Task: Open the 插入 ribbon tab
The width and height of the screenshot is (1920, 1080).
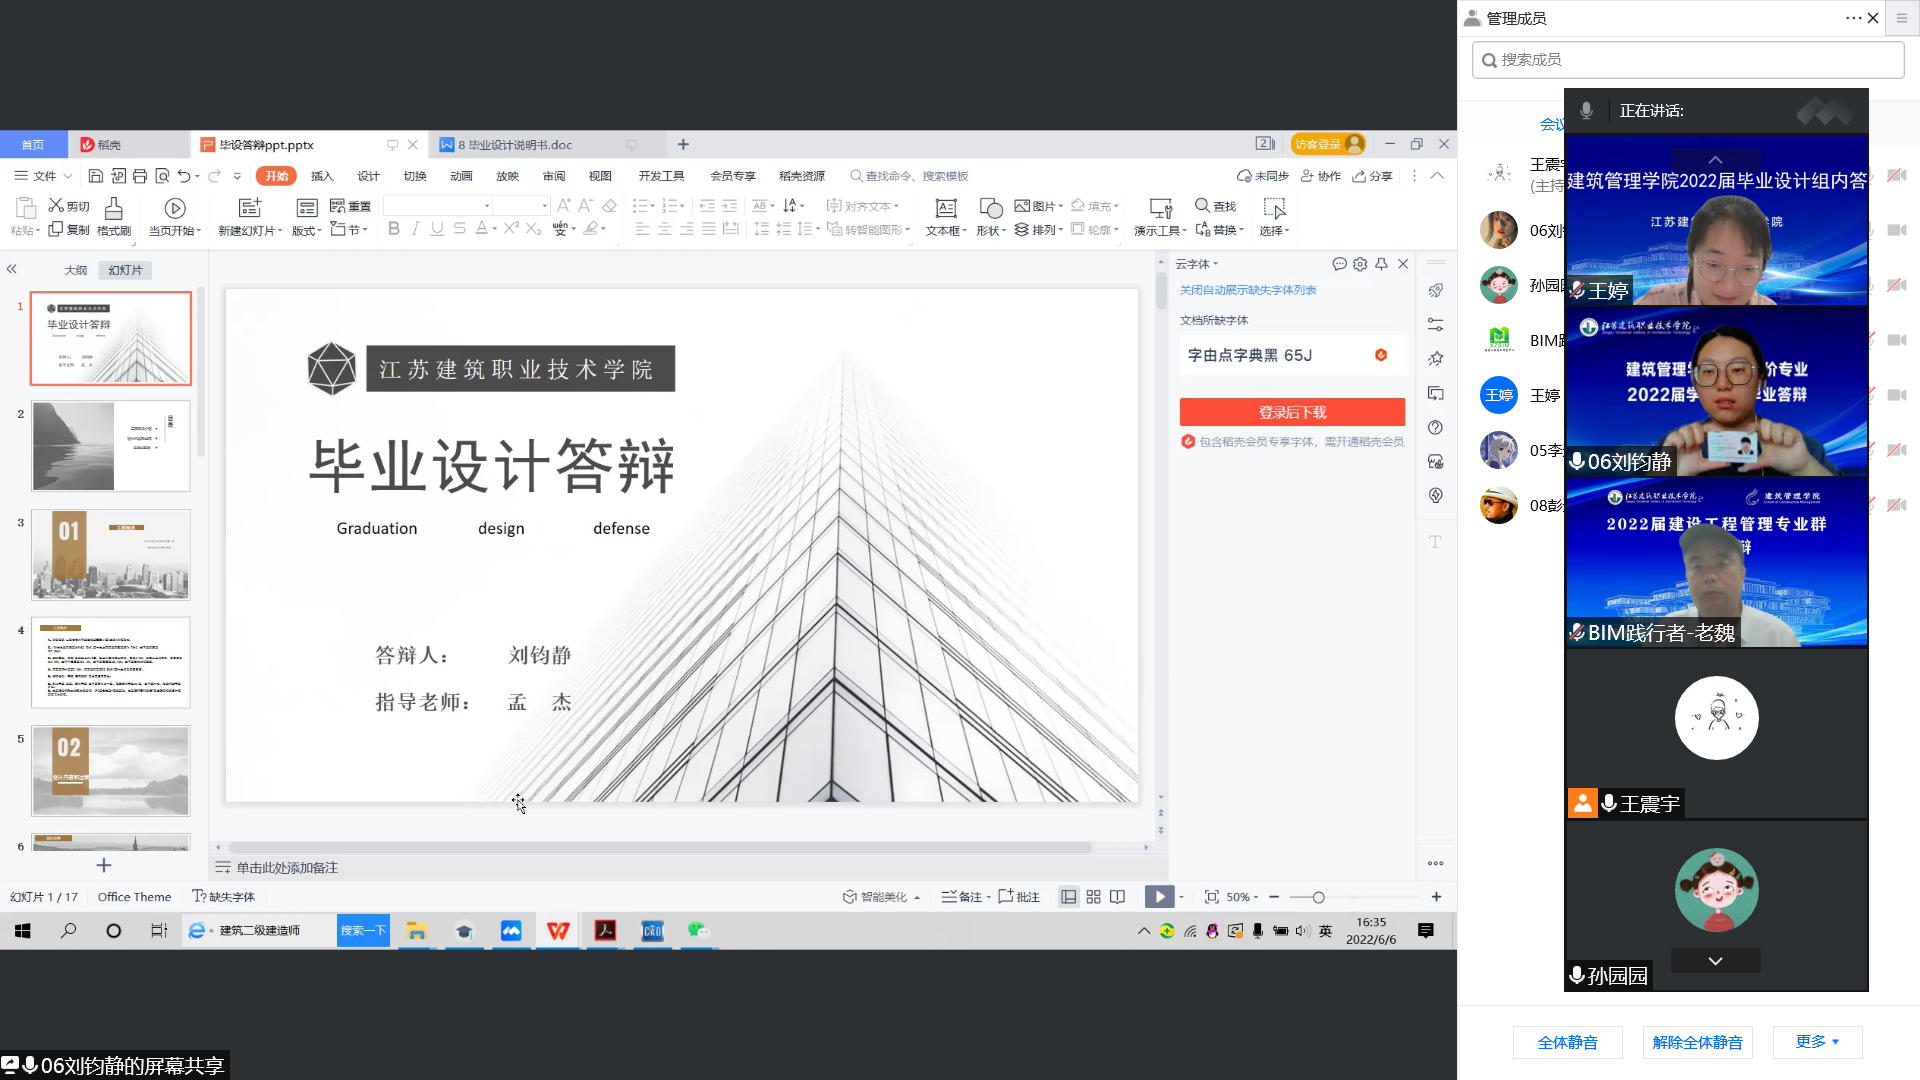Action: [x=321, y=176]
